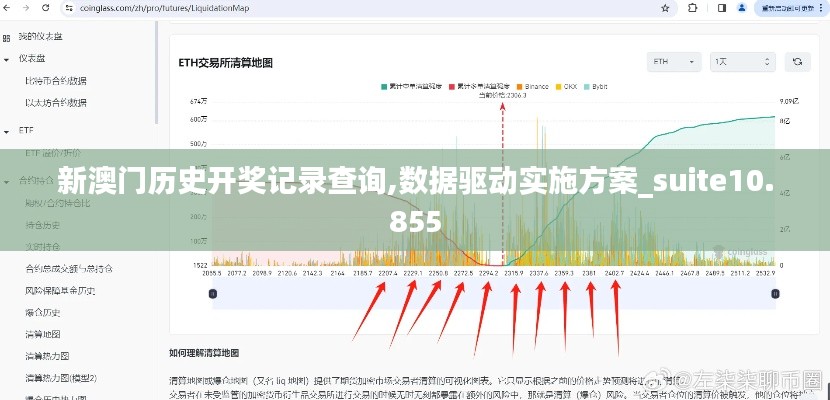Toggle the Bybit legend series

tap(596, 86)
